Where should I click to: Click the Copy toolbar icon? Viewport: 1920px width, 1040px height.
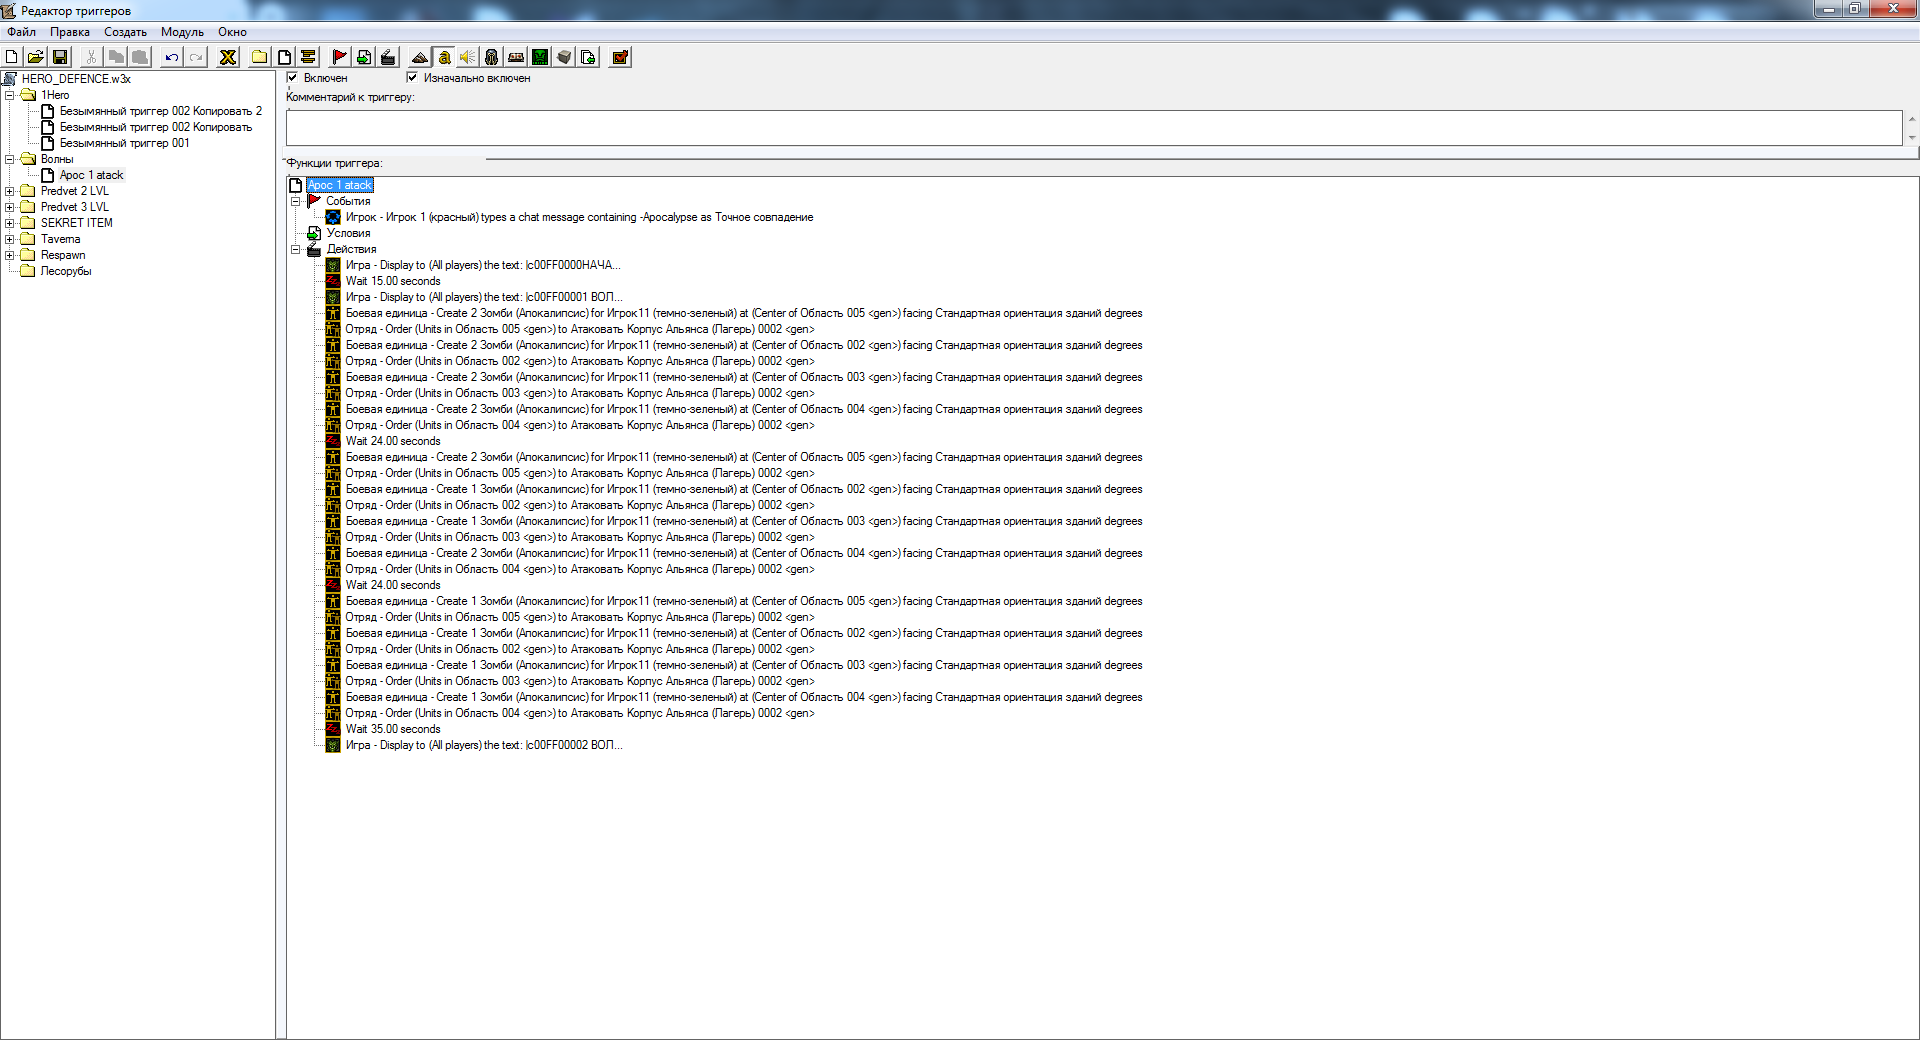116,57
